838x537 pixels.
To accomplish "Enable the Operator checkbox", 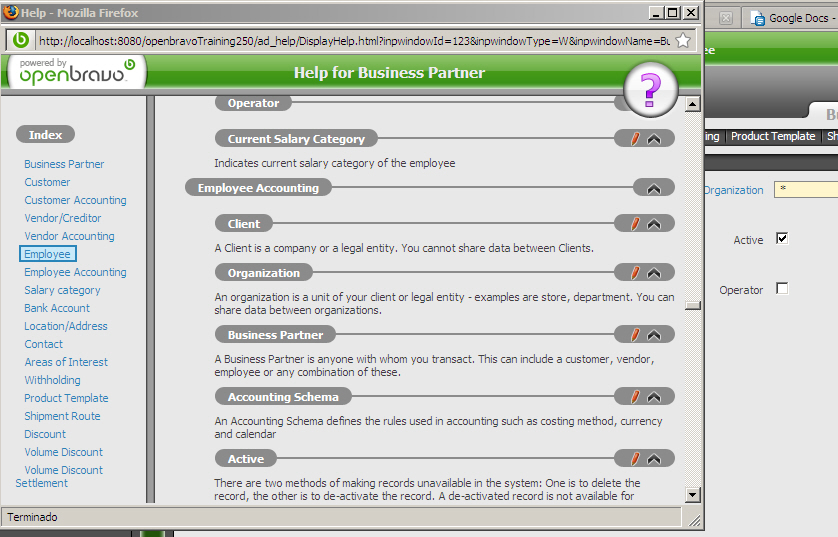I will tap(782, 289).
